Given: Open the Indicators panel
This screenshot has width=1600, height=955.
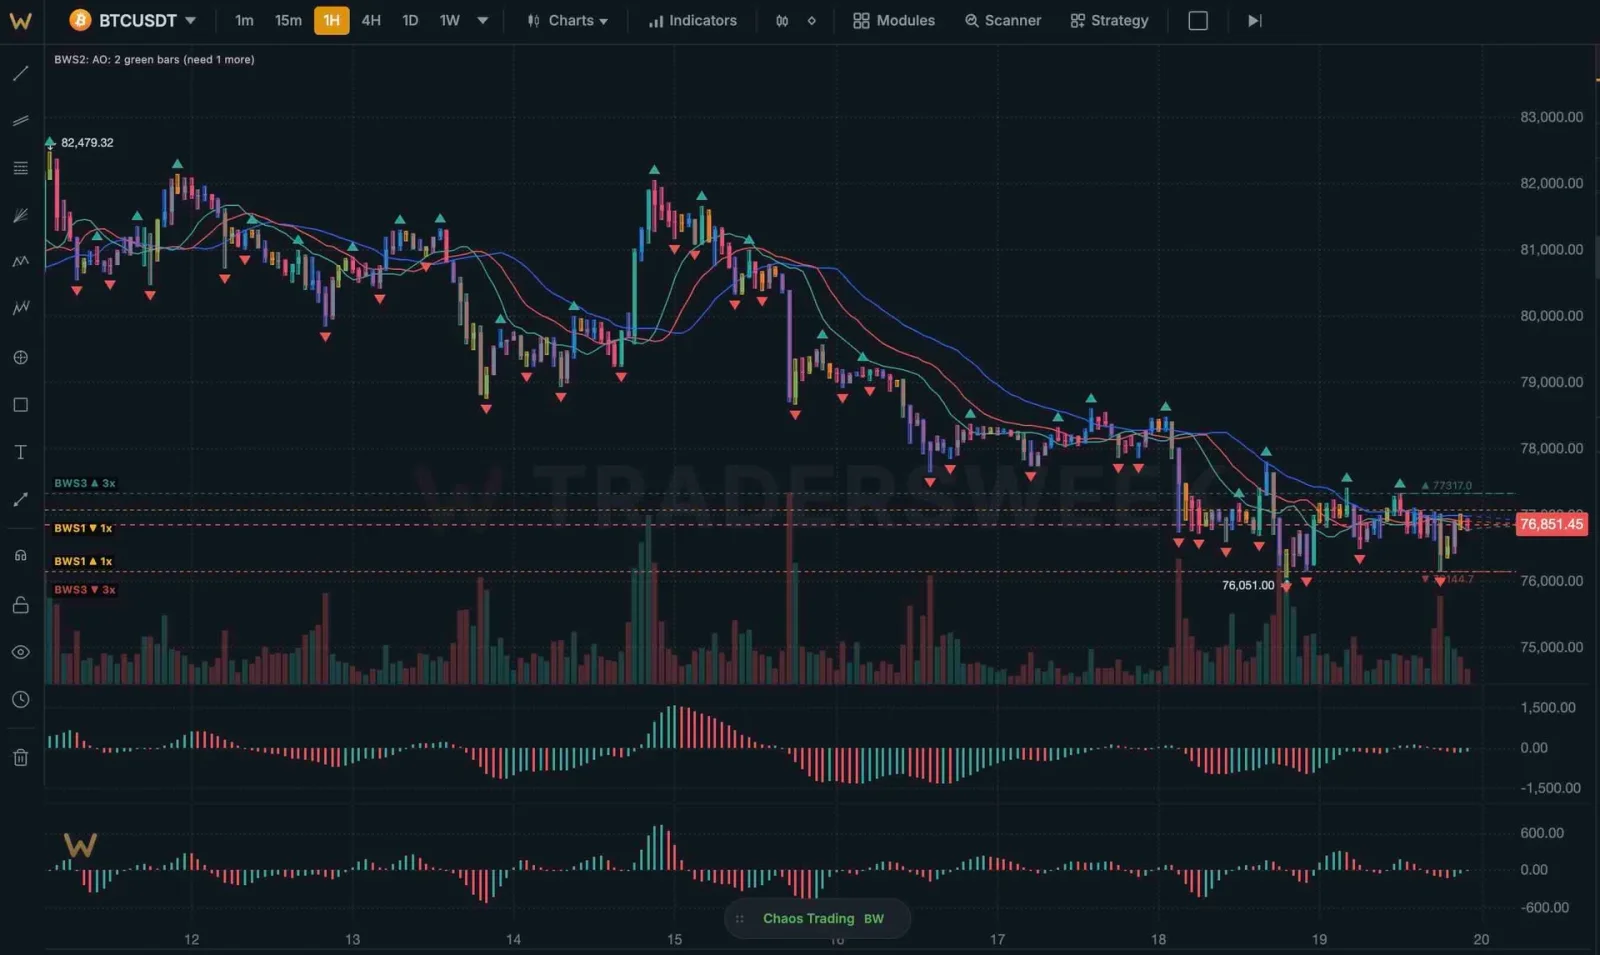Looking at the screenshot, I should [x=693, y=20].
